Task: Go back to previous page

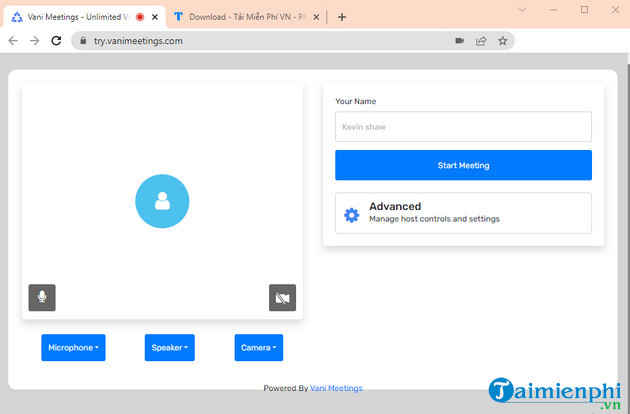Action: point(13,41)
